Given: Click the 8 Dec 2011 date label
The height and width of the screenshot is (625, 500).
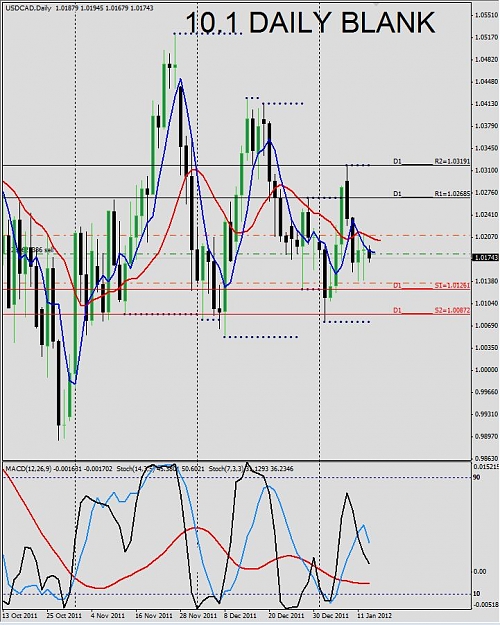Looking at the screenshot, I should point(240,615).
